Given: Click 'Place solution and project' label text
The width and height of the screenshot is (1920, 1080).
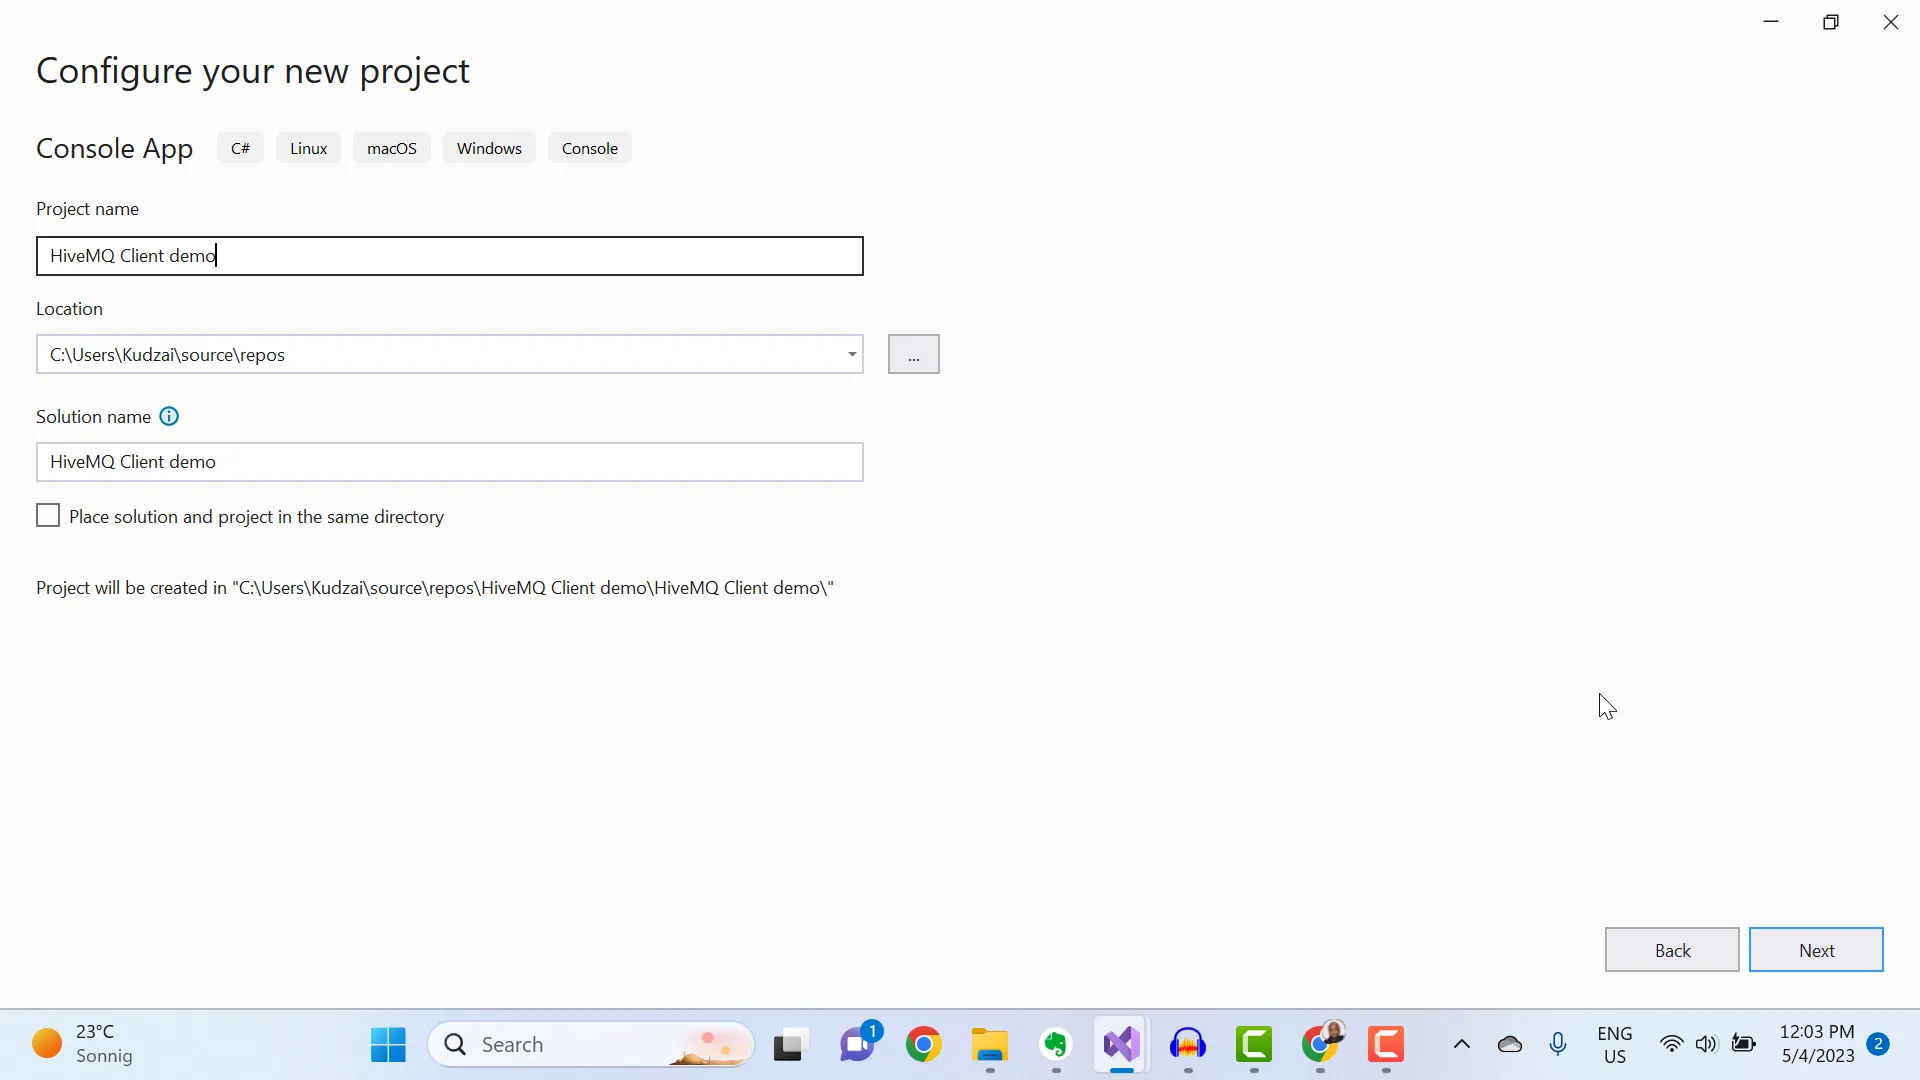Looking at the screenshot, I should click(x=256, y=517).
